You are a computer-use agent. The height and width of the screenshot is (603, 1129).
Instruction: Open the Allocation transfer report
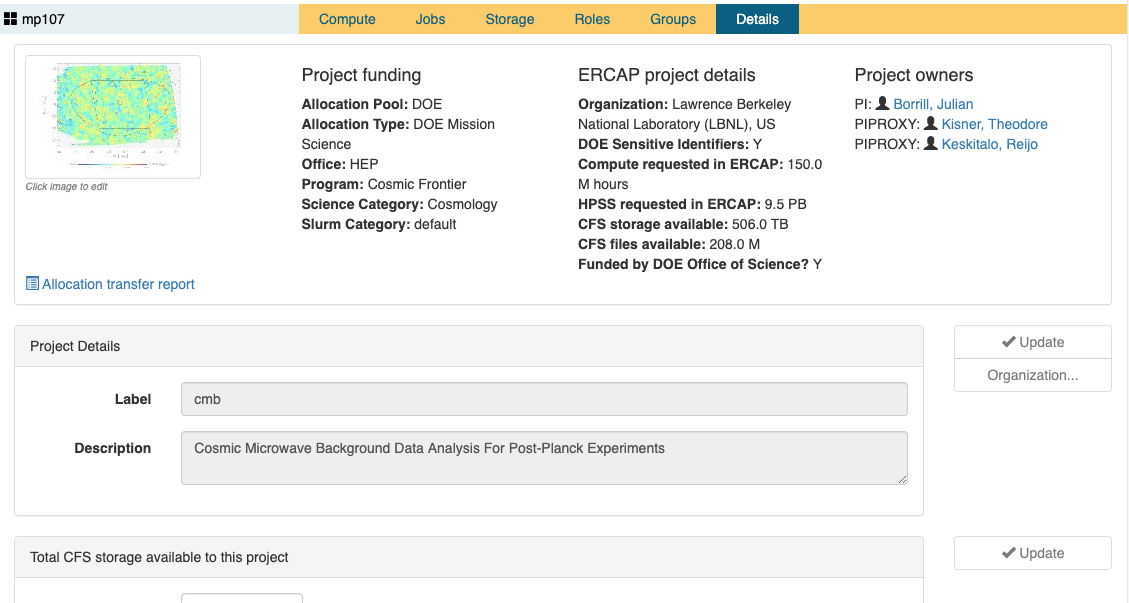point(117,284)
